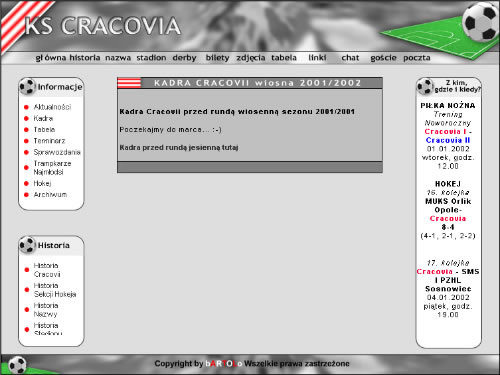This screenshot has height=375, width=500.
Task: Open 'poczta' in the top menu
Action: pos(417,58)
